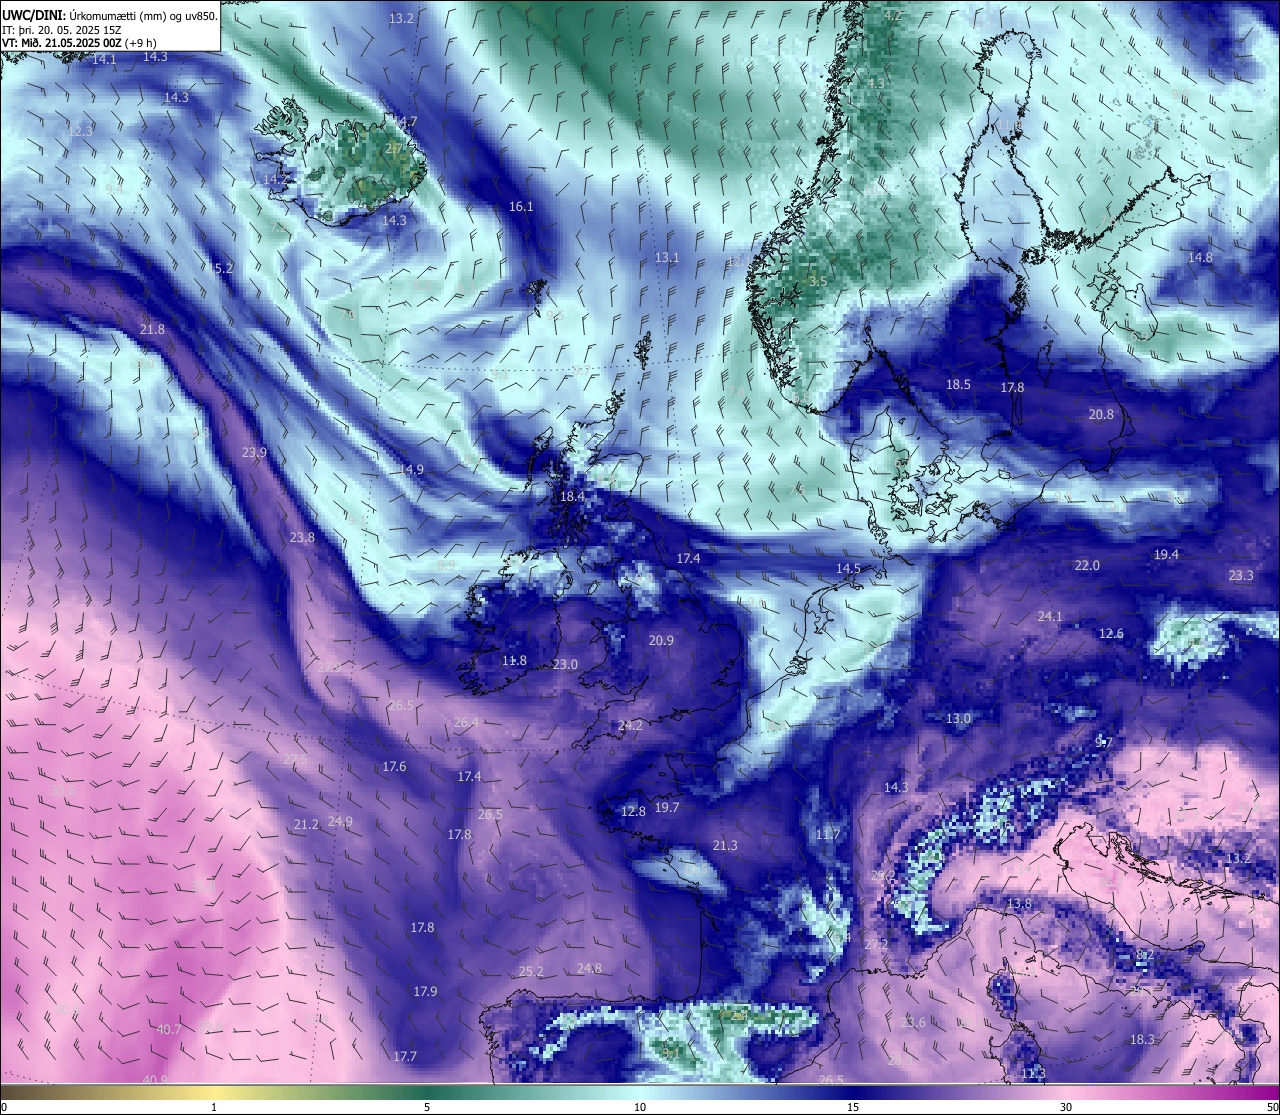Screen dimensions: 1280x1115
Task: Click the map value 23.3 at the east edge
Action: click(x=1241, y=576)
